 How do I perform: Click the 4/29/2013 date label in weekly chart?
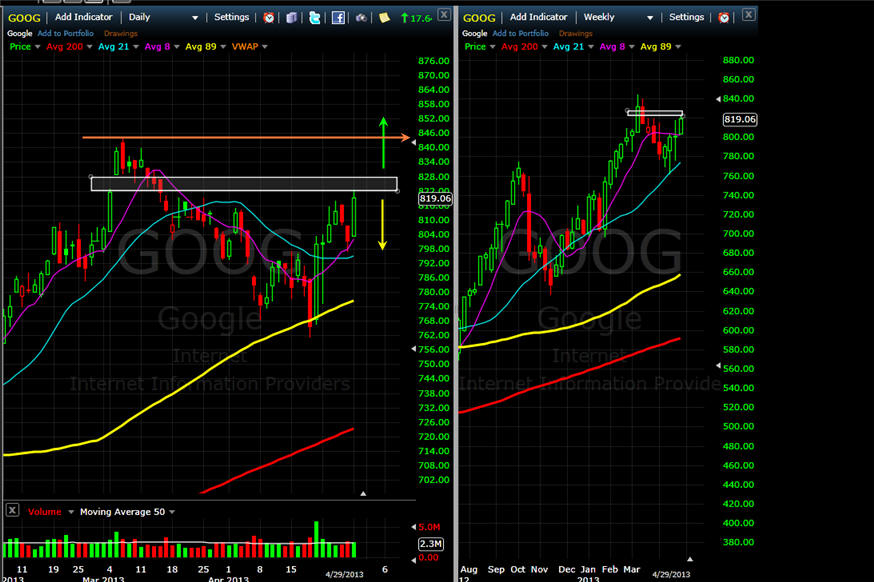coord(671,574)
